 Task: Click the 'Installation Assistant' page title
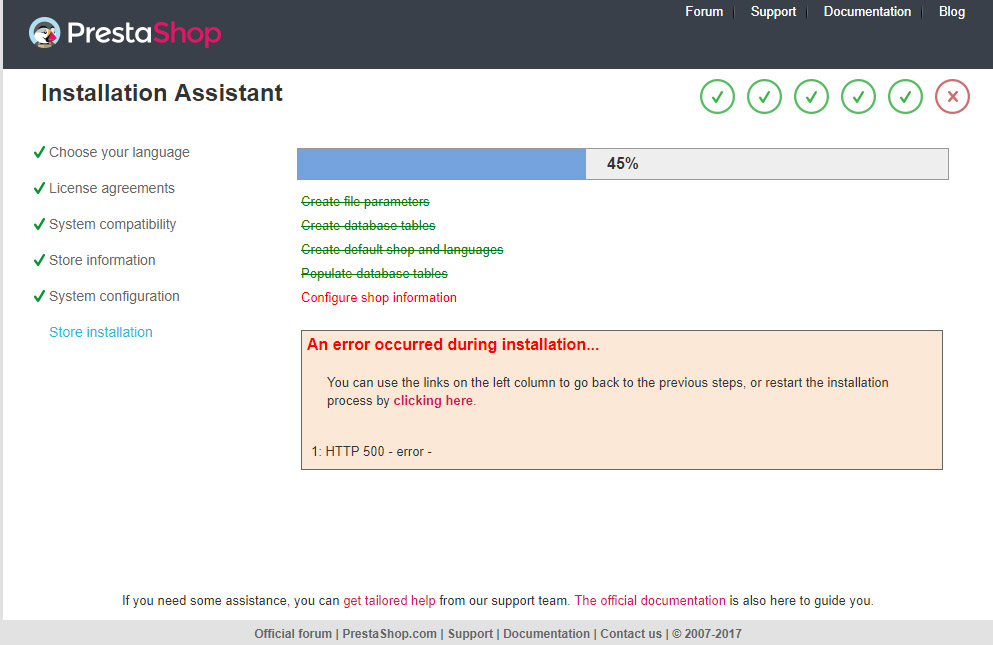click(161, 93)
